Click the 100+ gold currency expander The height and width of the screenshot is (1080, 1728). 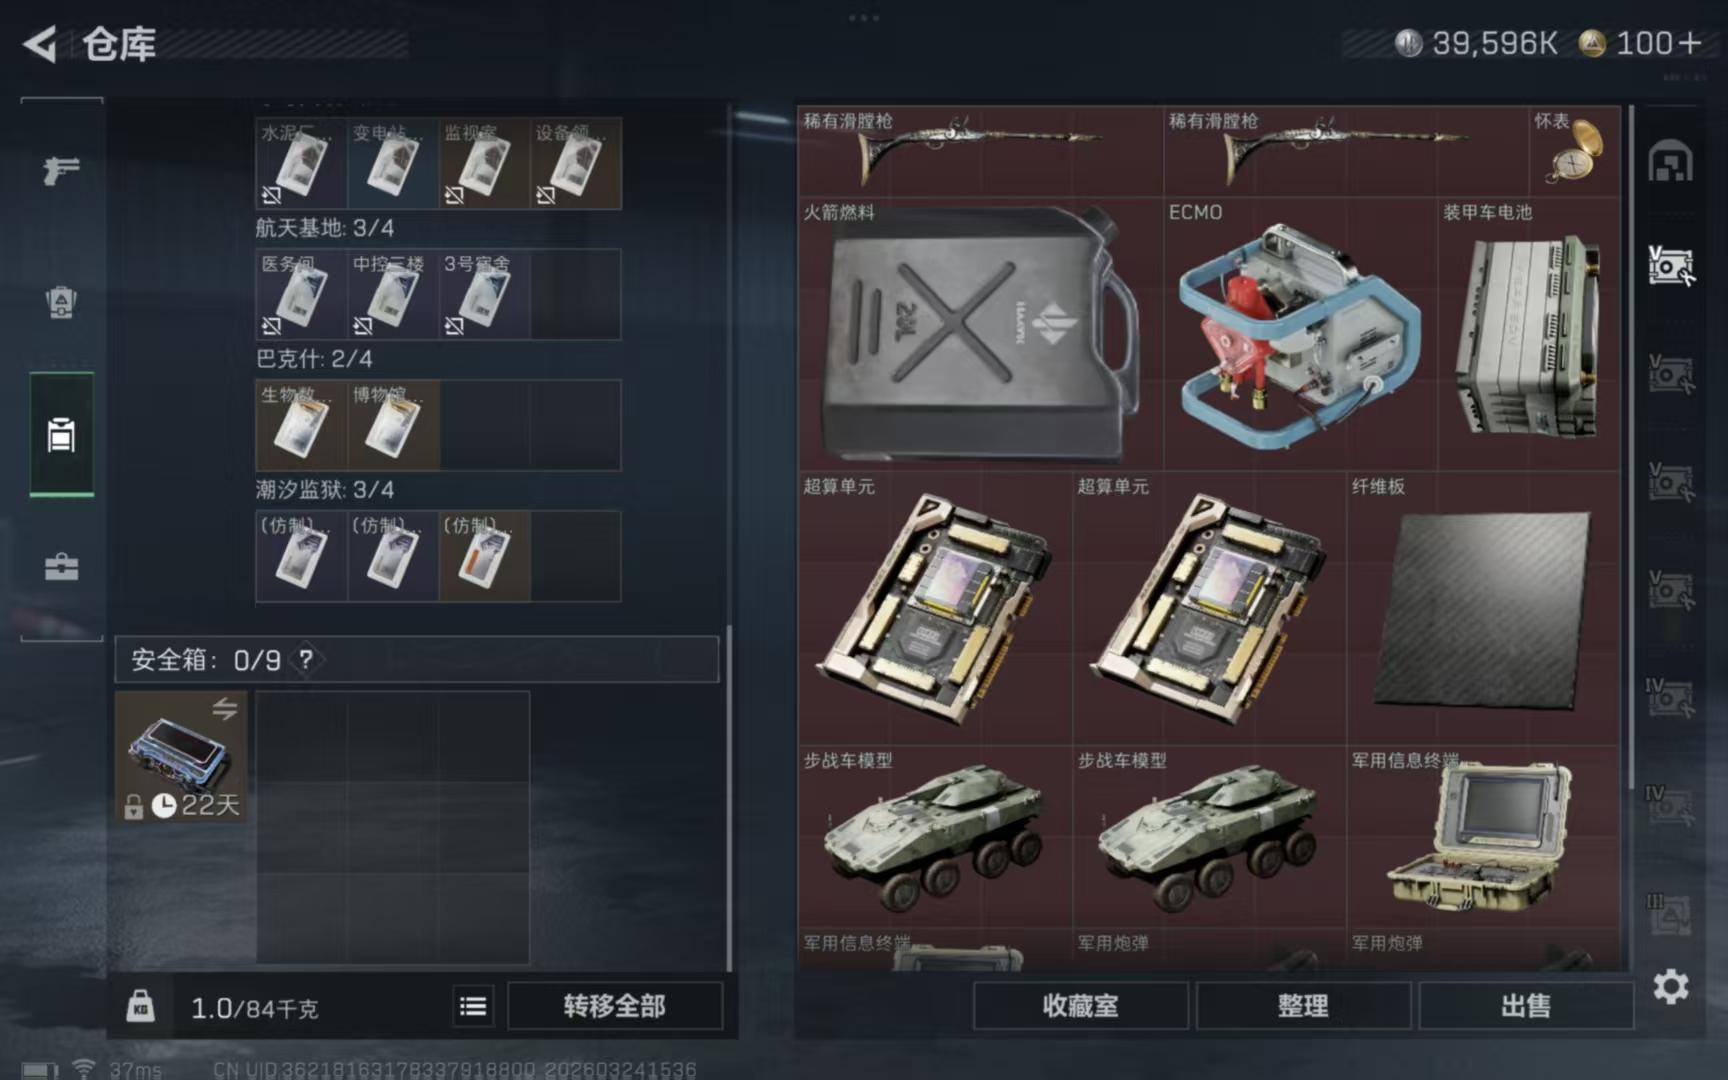coord(1641,43)
